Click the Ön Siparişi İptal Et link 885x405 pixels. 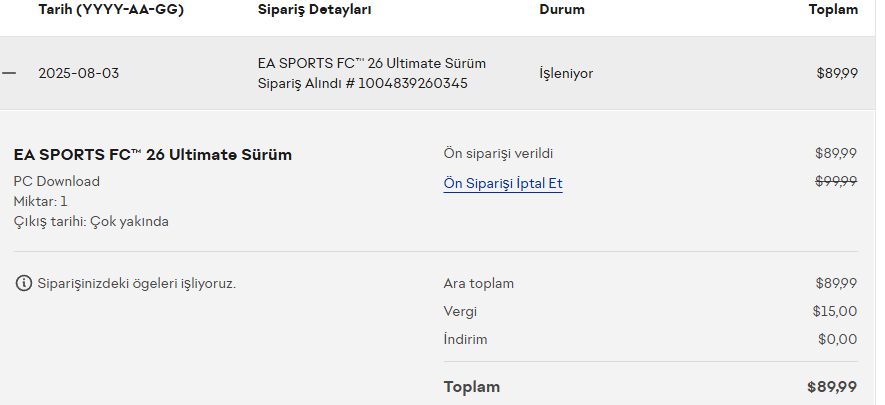502,184
